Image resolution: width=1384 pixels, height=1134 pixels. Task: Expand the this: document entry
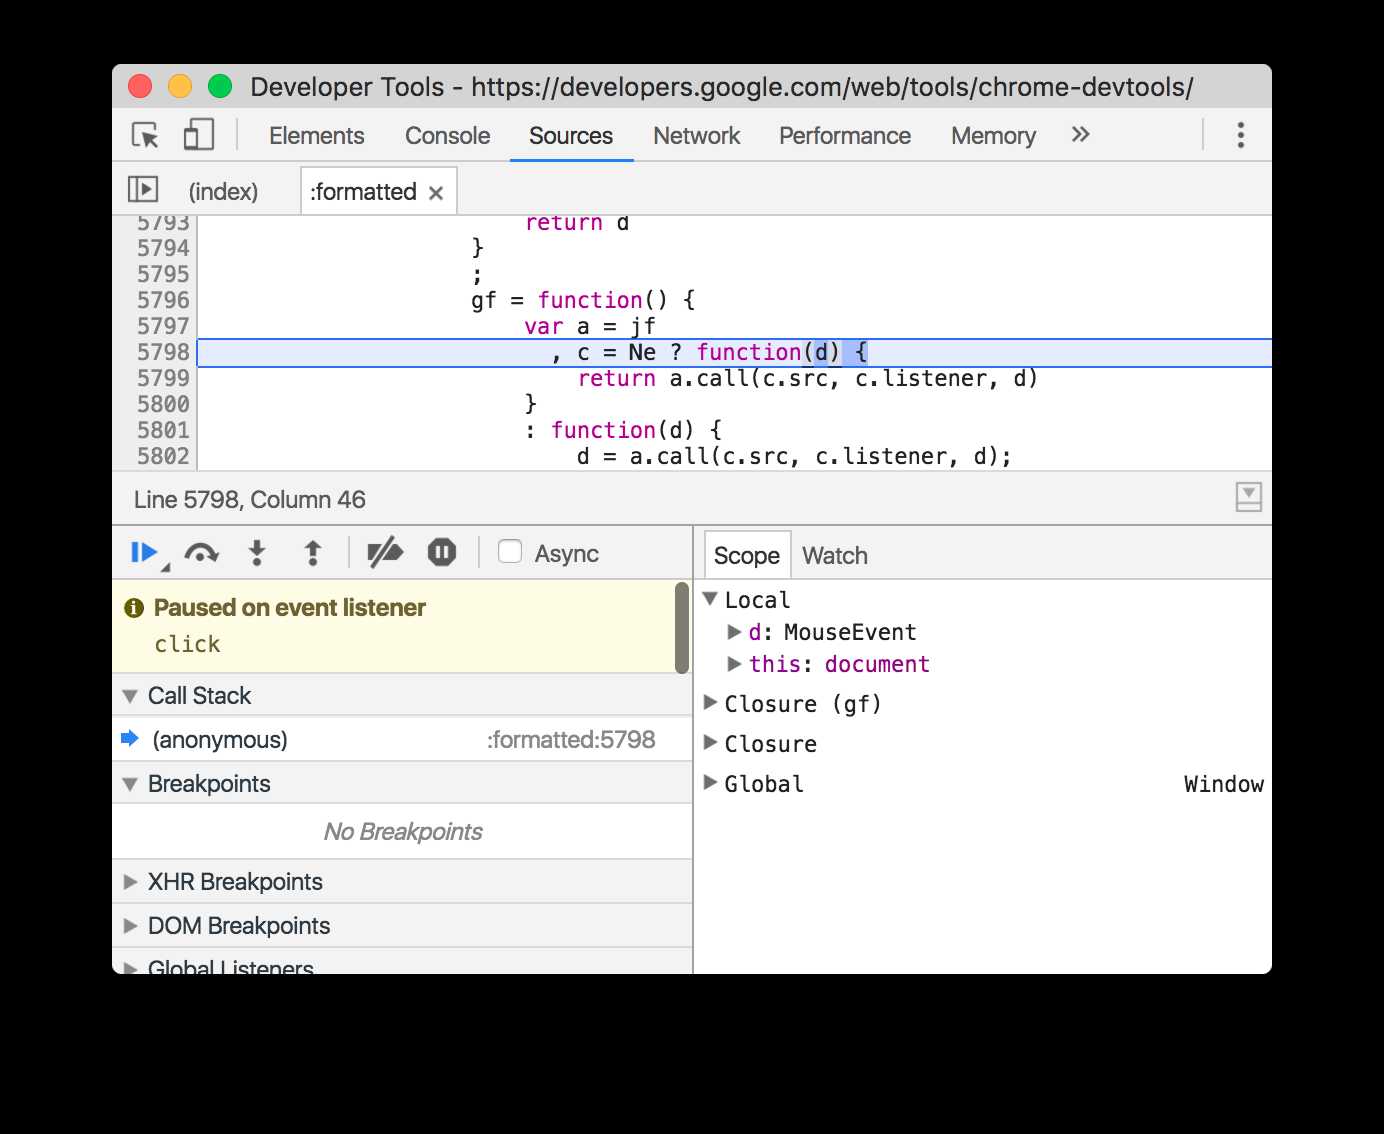coord(734,664)
